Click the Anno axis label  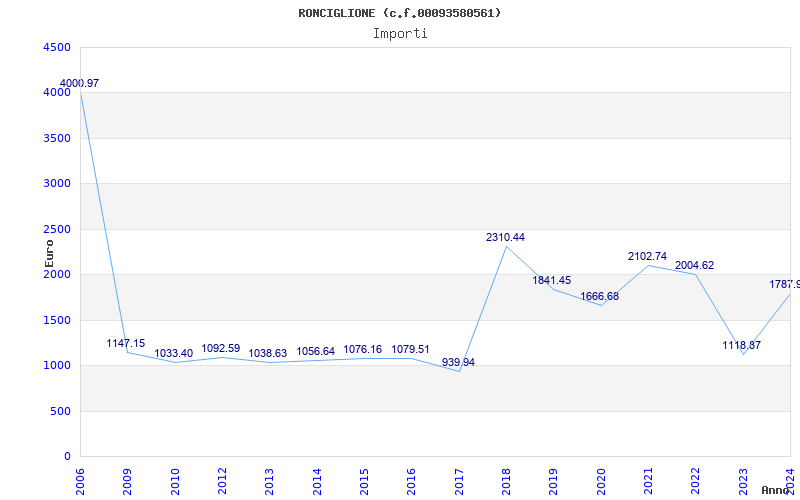point(775,490)
